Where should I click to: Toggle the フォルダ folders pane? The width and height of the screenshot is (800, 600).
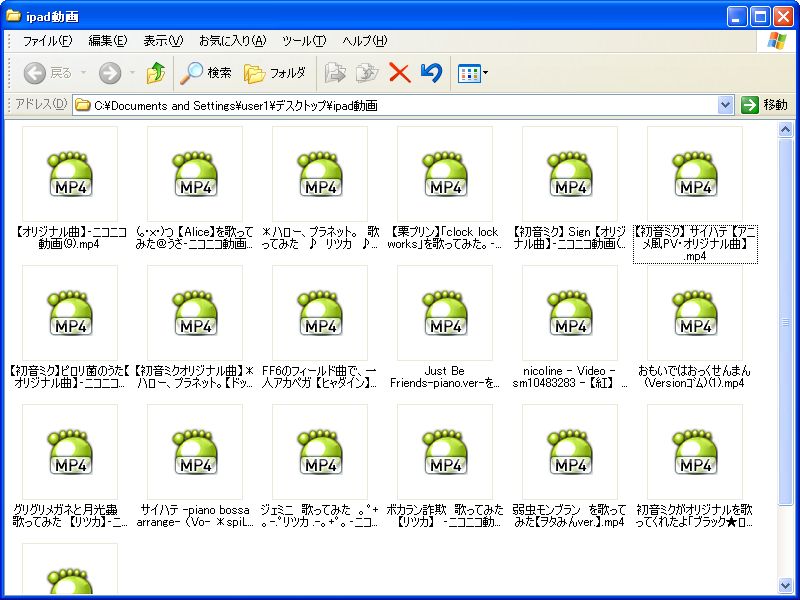click(274, 73)
